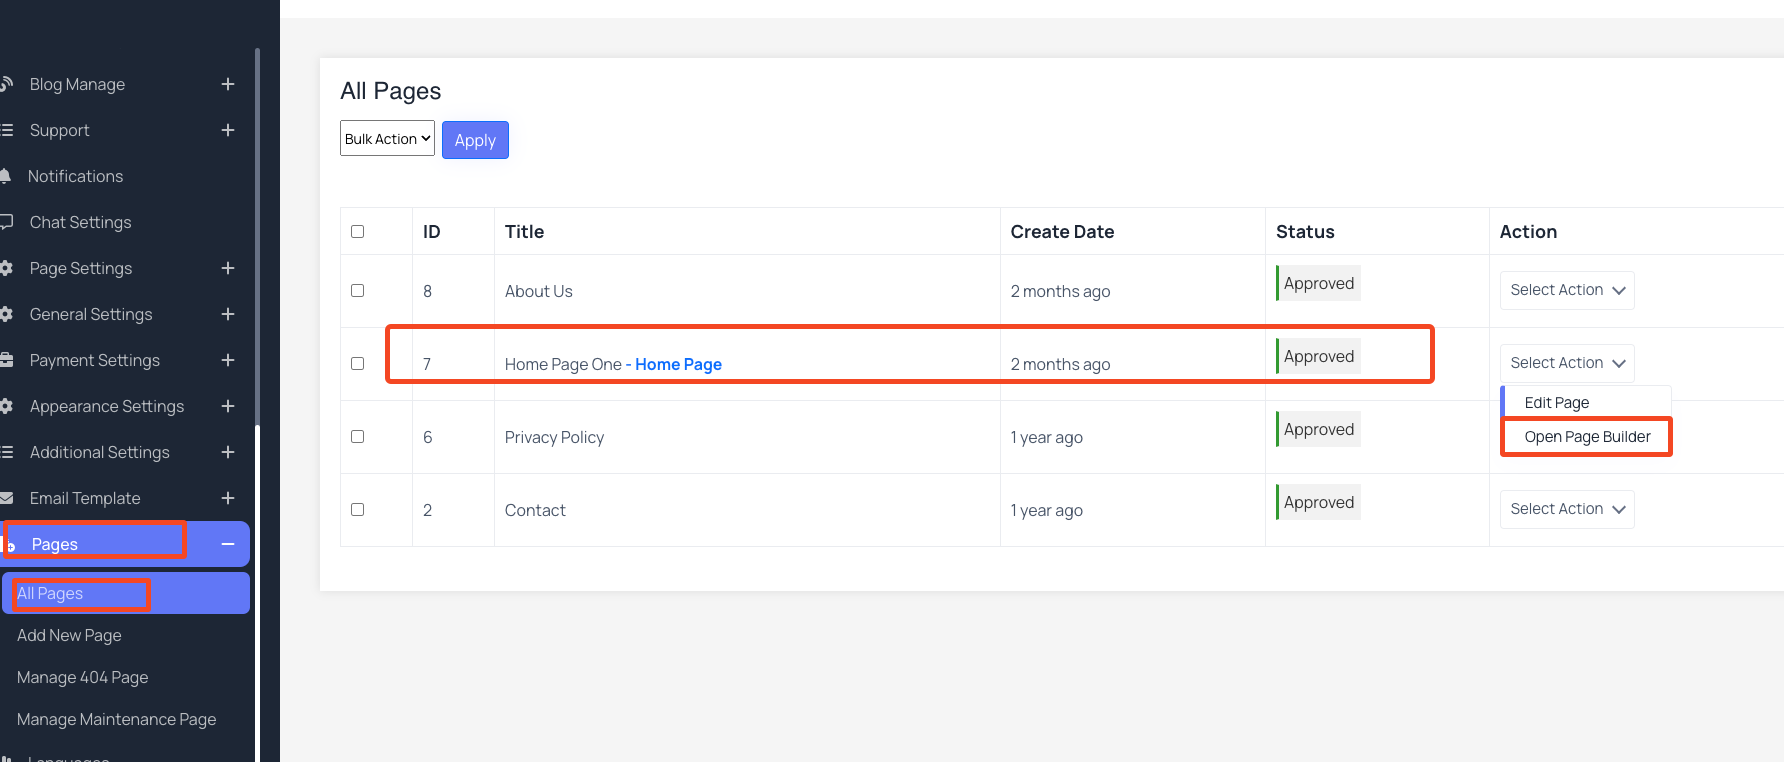Viewport: 1784px width, 762px height.
Task: Check the Privacy Policy row checkbox
Action: tap(357, 436)
